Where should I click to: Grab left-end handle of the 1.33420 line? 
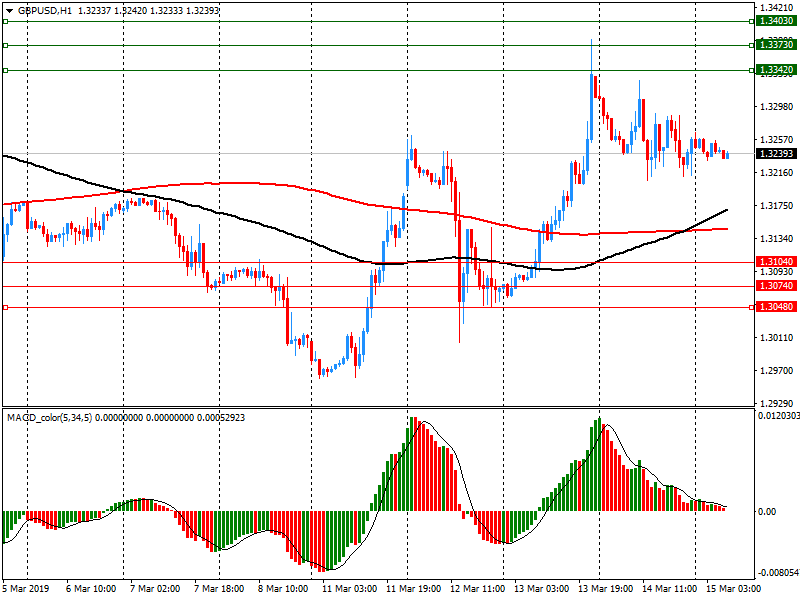coord(6,70)
